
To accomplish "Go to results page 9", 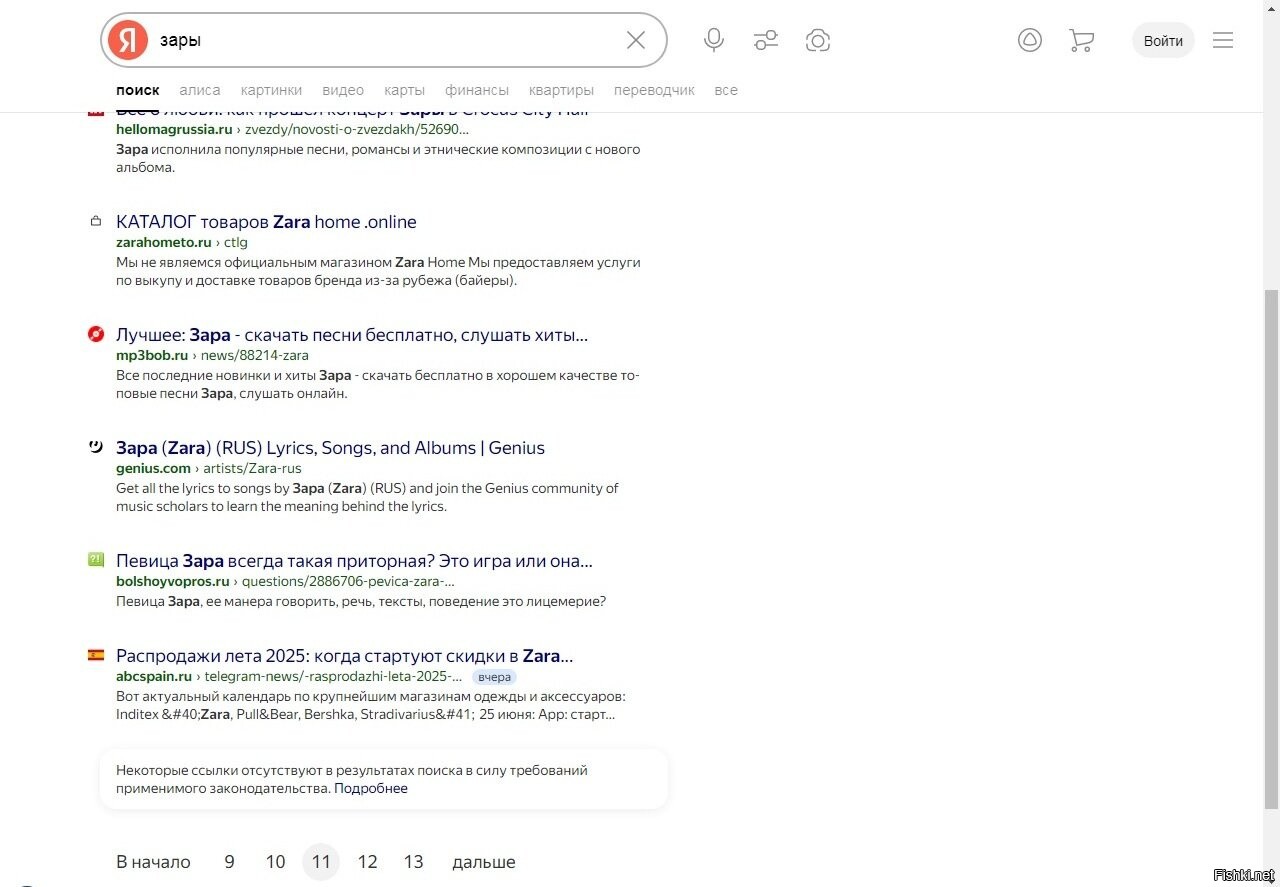I will tap(229, 862).
